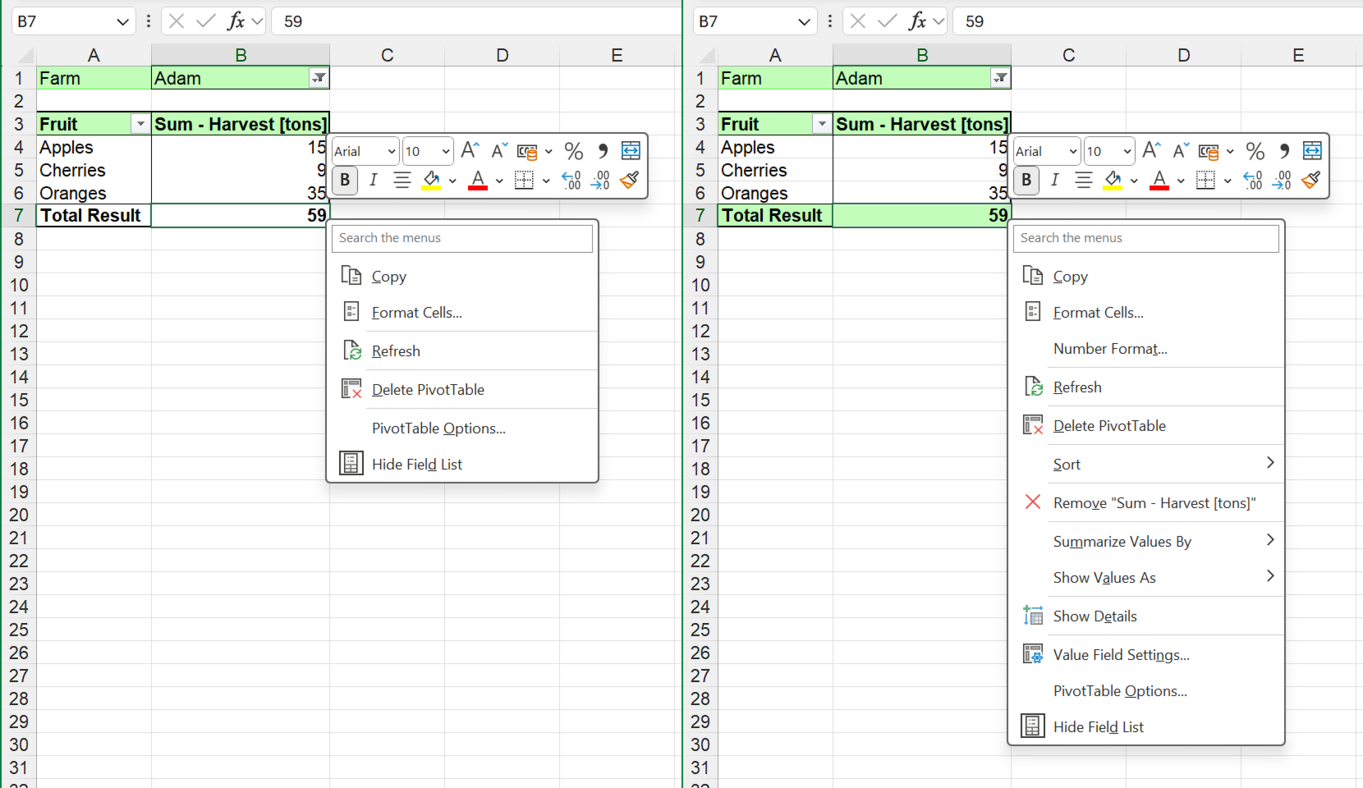Viewport: 1363px width, 788px height.
Task: Choose Delete PivotTable in left context menu
Action: pyautogui.click(x=428, y=390)
